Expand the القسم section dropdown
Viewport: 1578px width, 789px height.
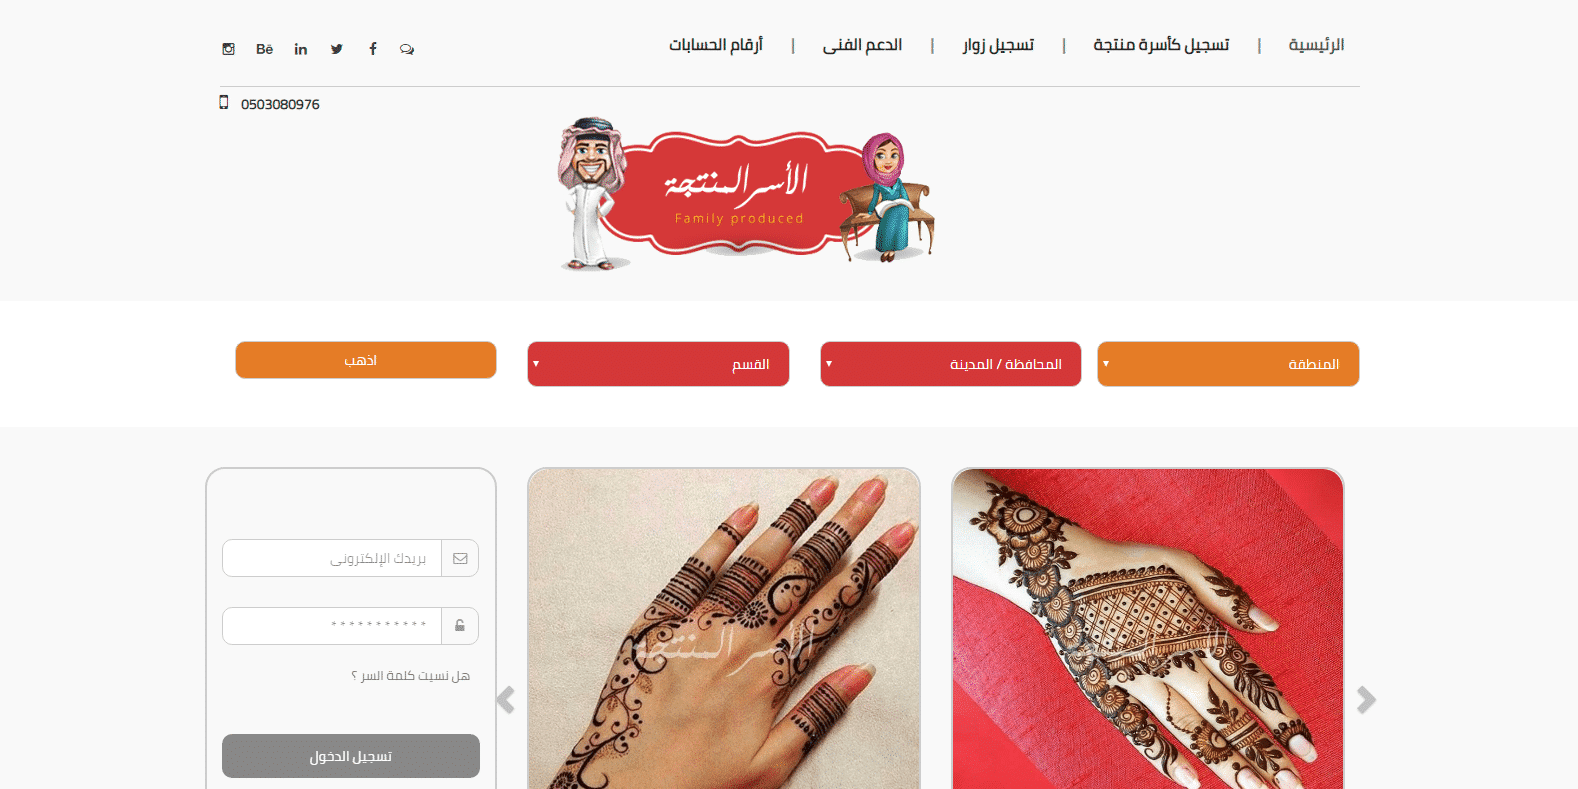[x=658, y=364]
